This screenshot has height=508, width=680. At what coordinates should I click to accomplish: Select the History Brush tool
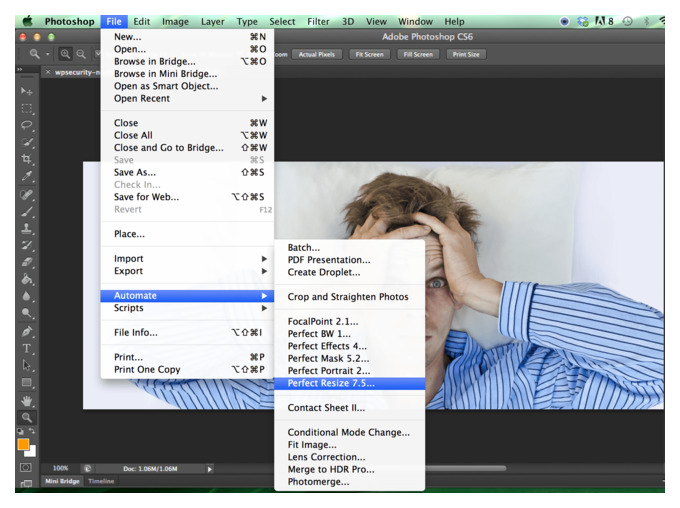(x=26, y=245)
